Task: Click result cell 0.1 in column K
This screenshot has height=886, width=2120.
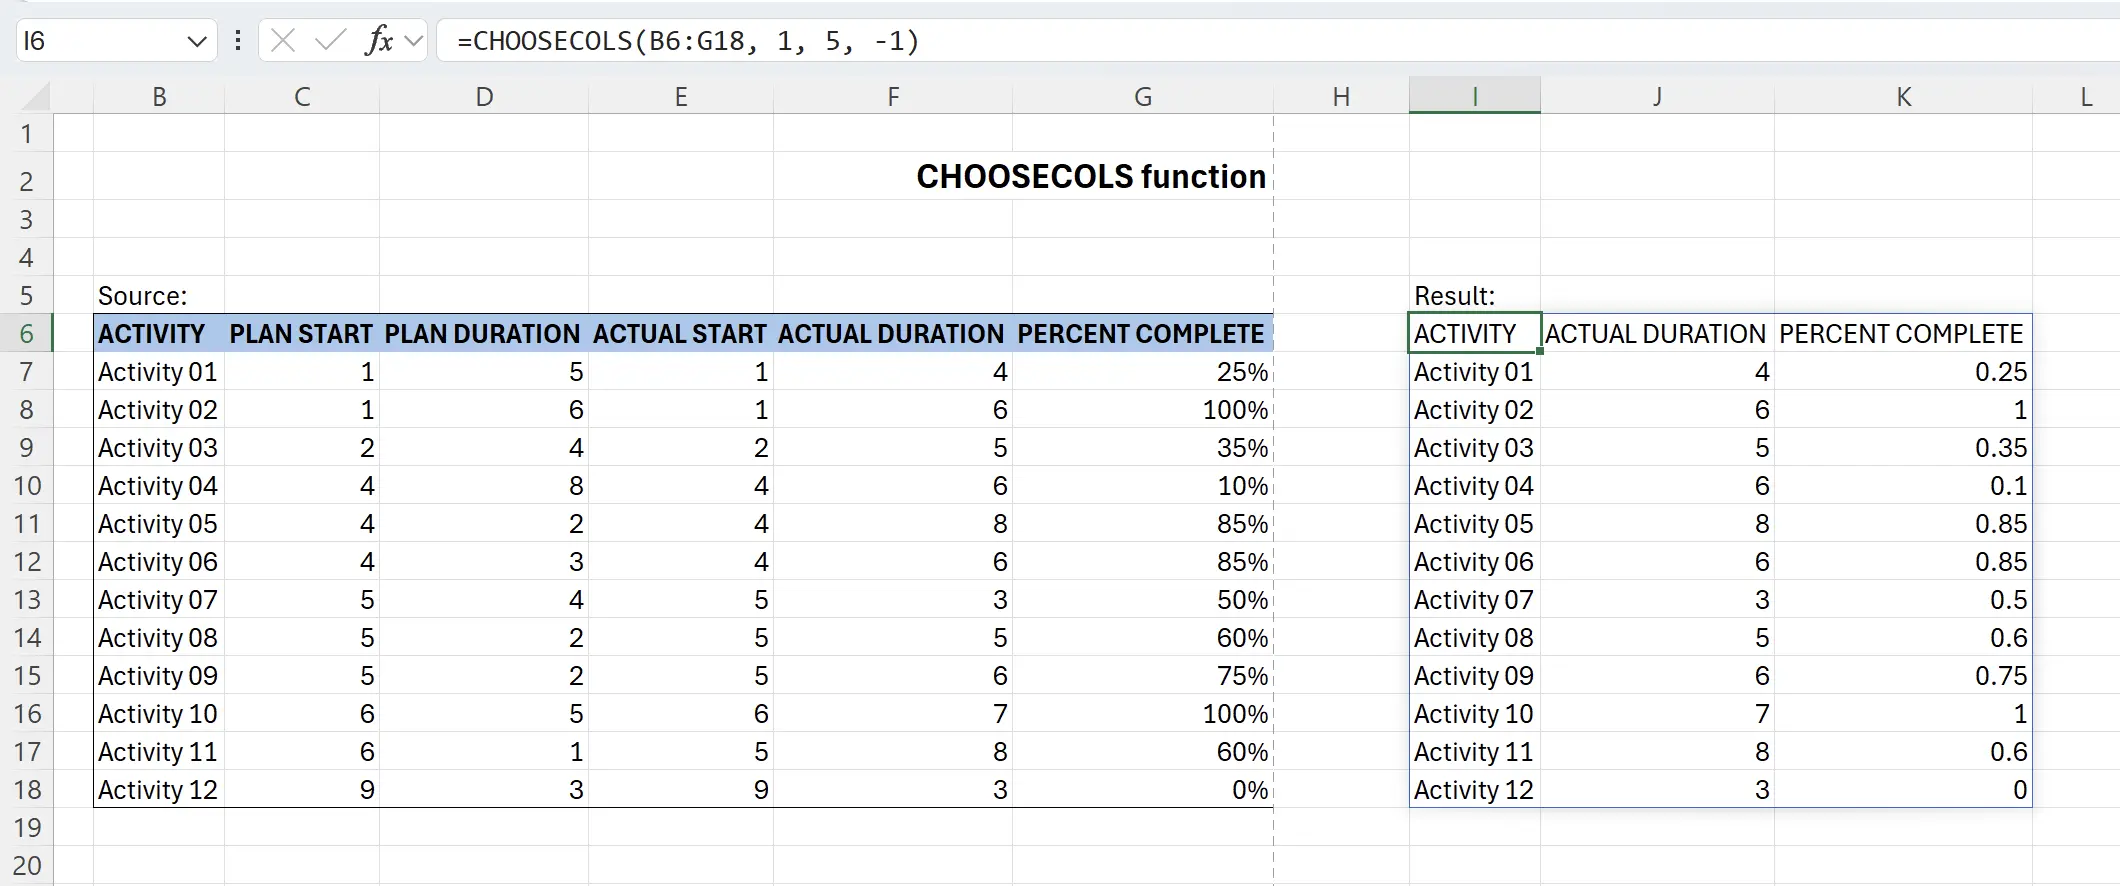Action: (x=1903, y=486)
